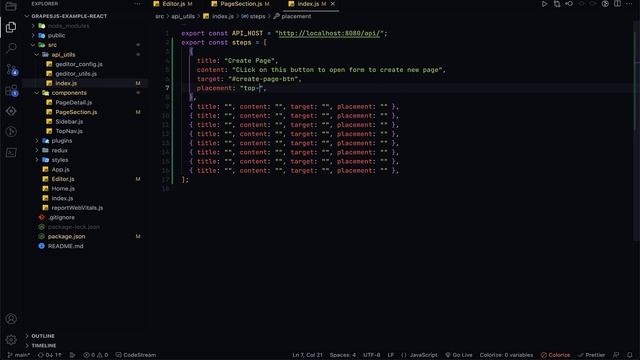
Task: Open README.md file
Action: [x=65, y=246]
